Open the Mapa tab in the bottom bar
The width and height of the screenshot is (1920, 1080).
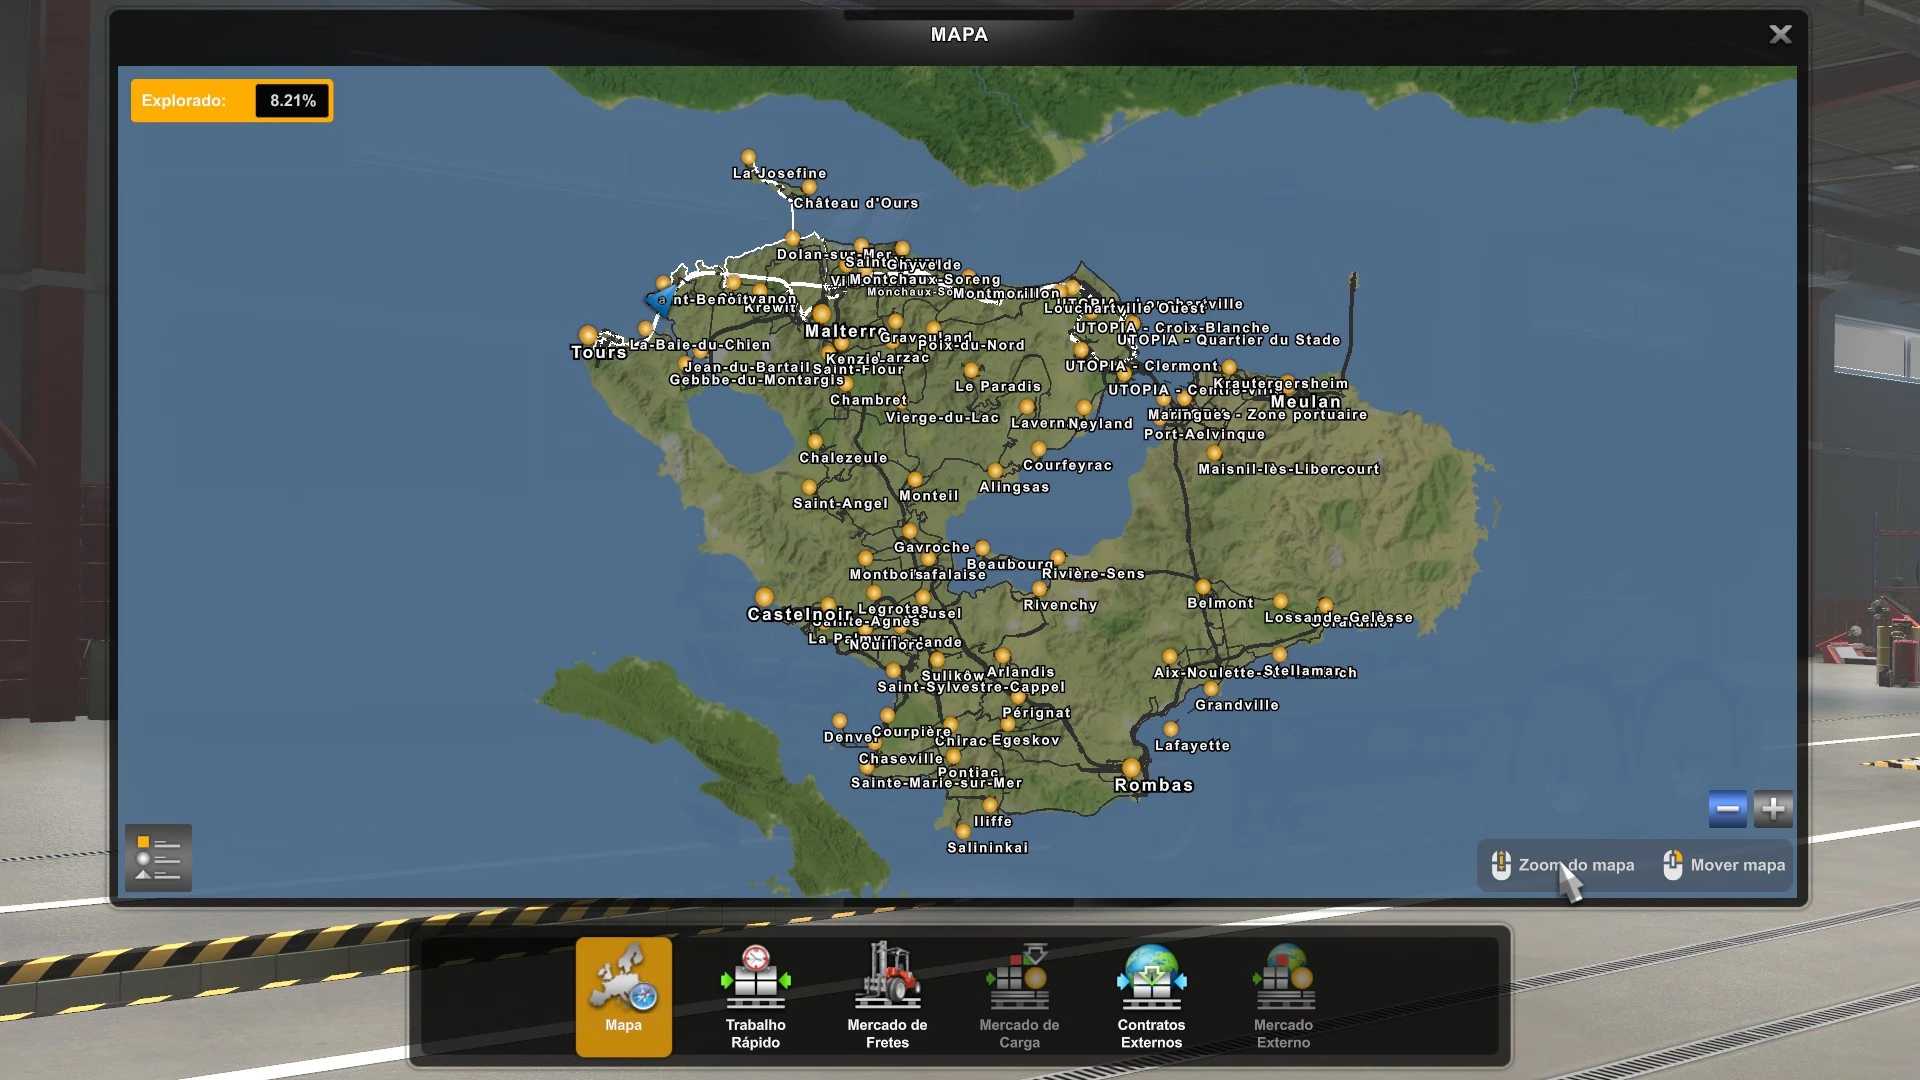(x=623, y=995)
